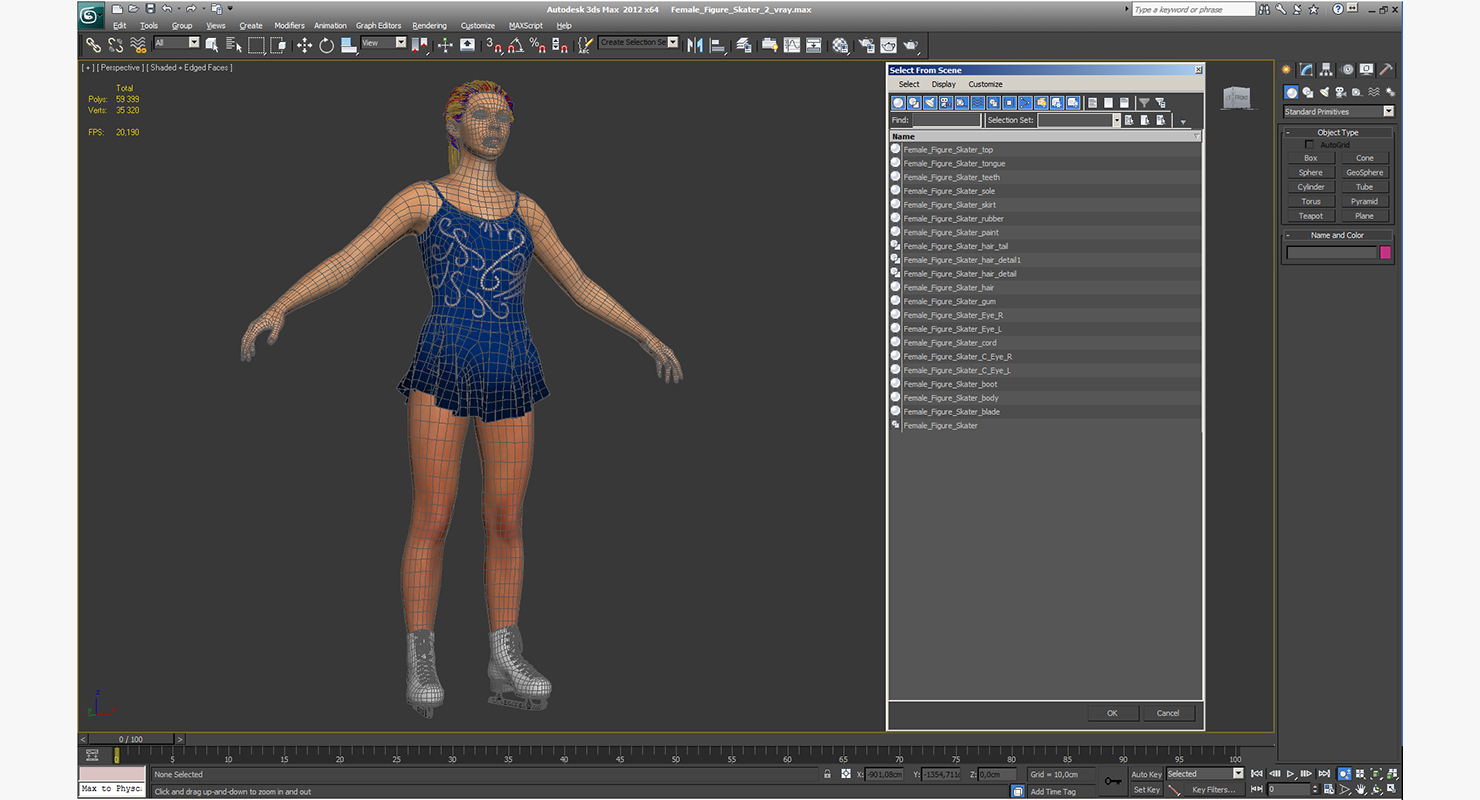Click the time slider 0 / 100 handle
The height and width of the screenshot is (800, 1480).
(130, 739)
